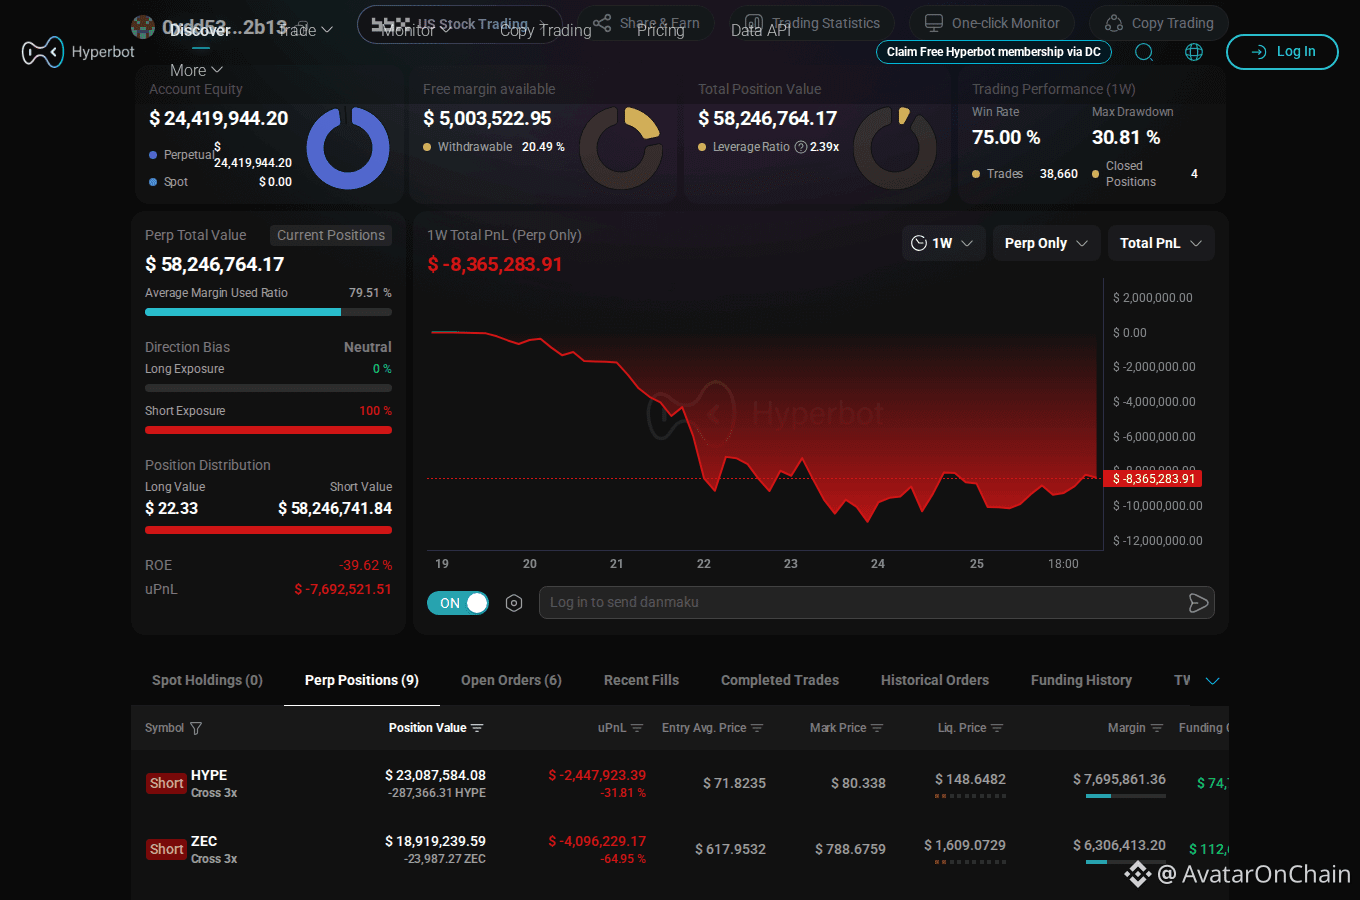Select the Perp Positions (9) tab
This screenshot has height=900, width=1360.
(x=361, y=680)
